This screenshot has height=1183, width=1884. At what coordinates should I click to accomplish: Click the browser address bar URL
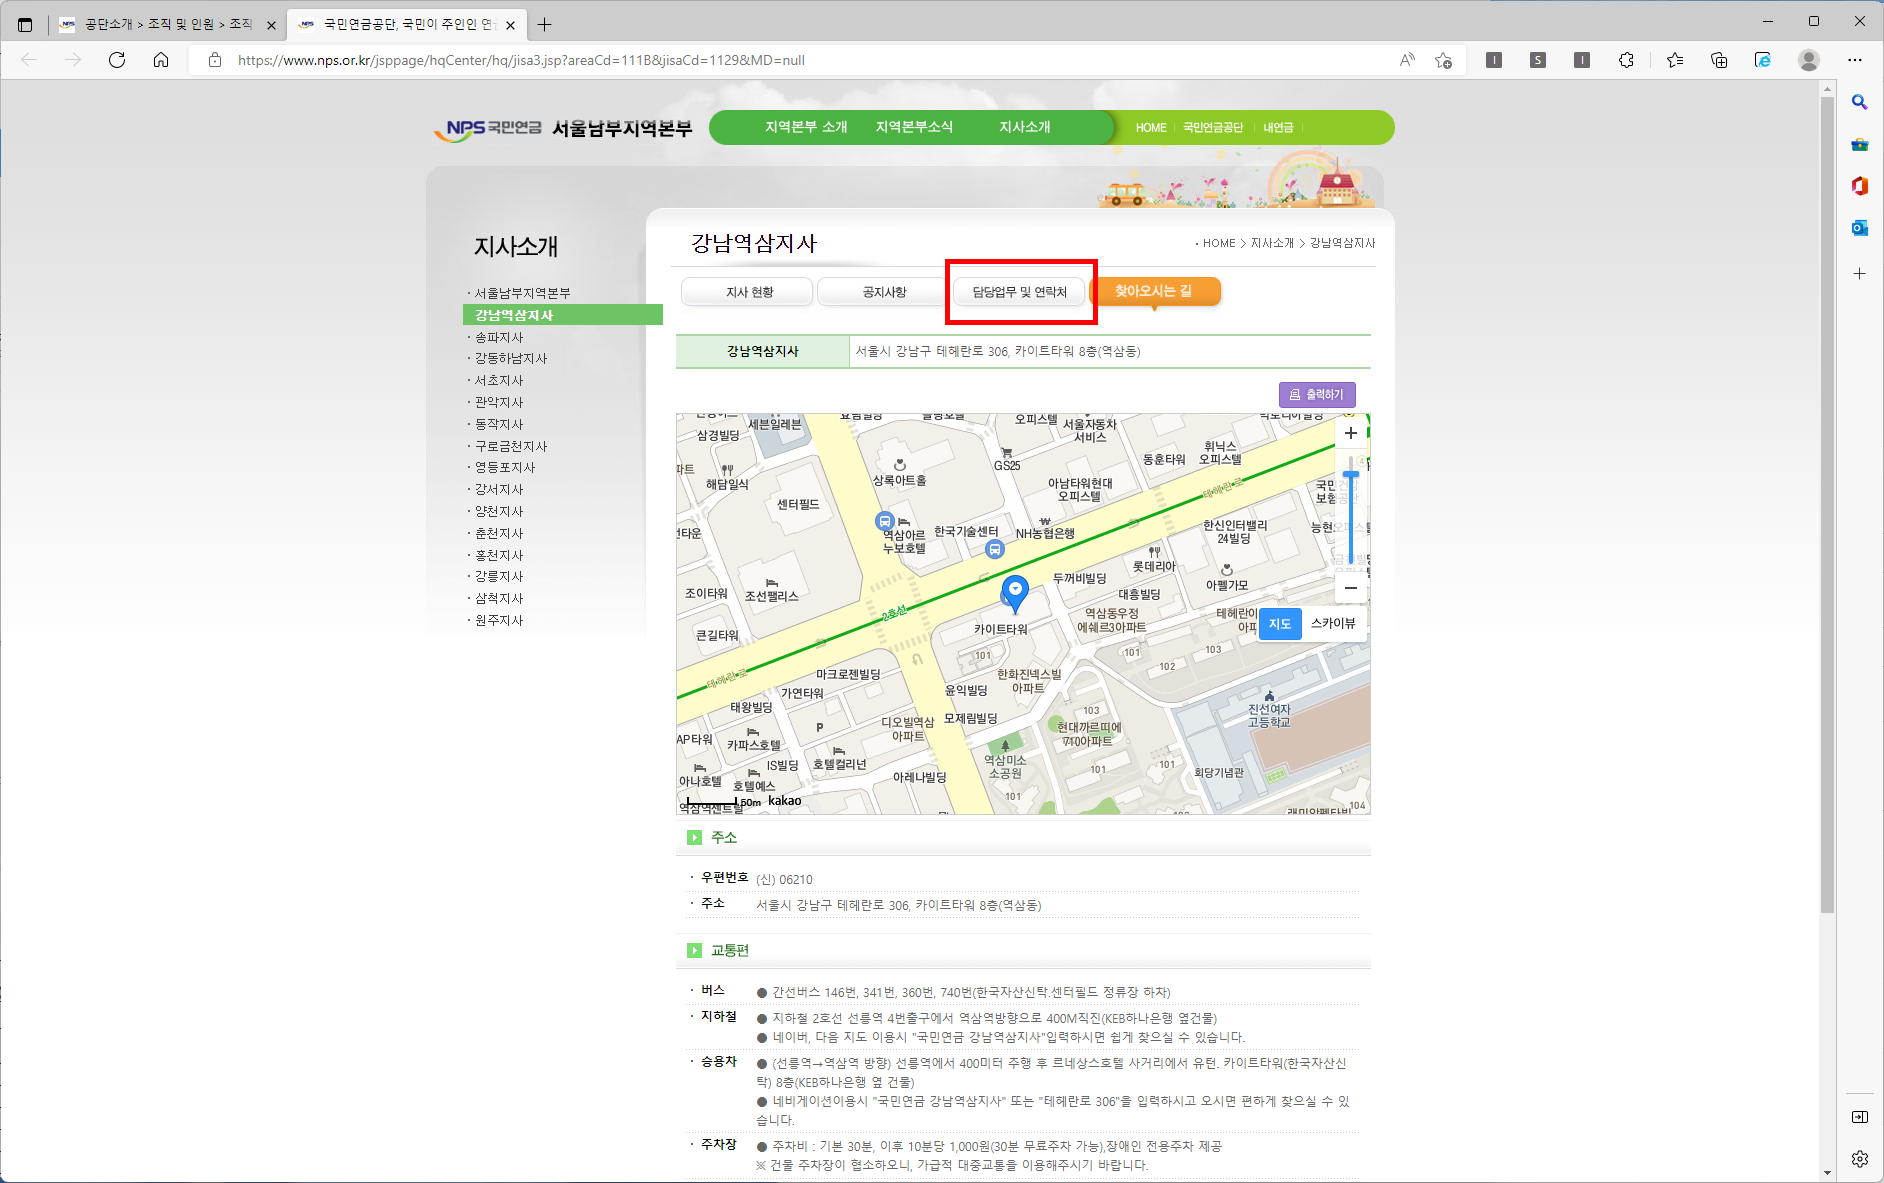521,60
